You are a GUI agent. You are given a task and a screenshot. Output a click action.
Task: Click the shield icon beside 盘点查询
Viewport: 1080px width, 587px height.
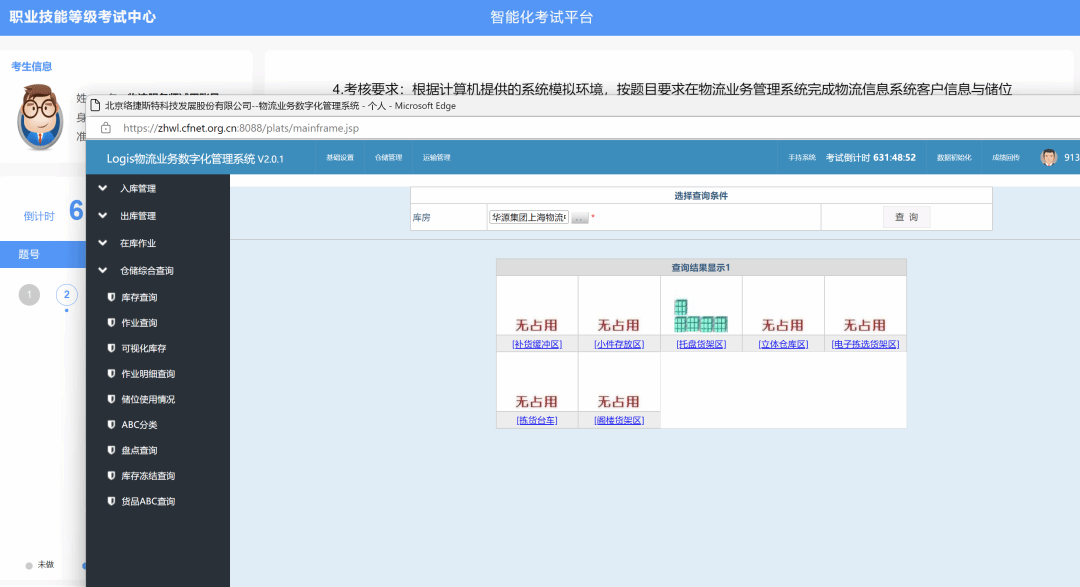[x=111, y=450]
